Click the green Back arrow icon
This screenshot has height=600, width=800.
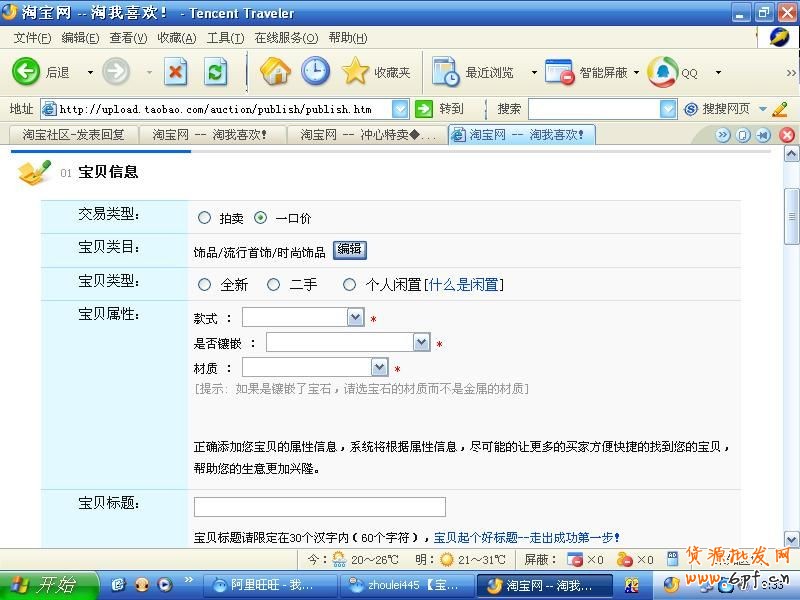click(26, 72)
